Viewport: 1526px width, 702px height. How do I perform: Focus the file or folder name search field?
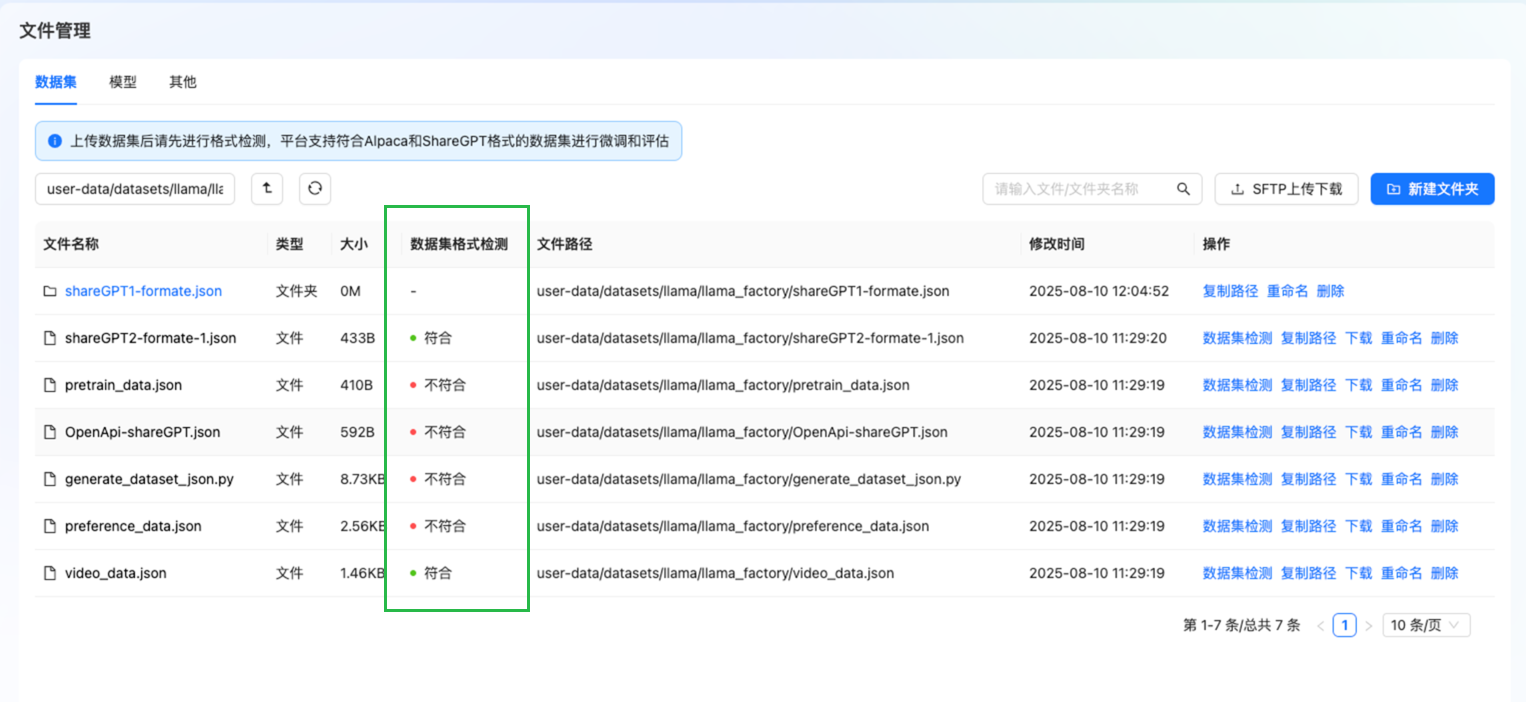1078,189
